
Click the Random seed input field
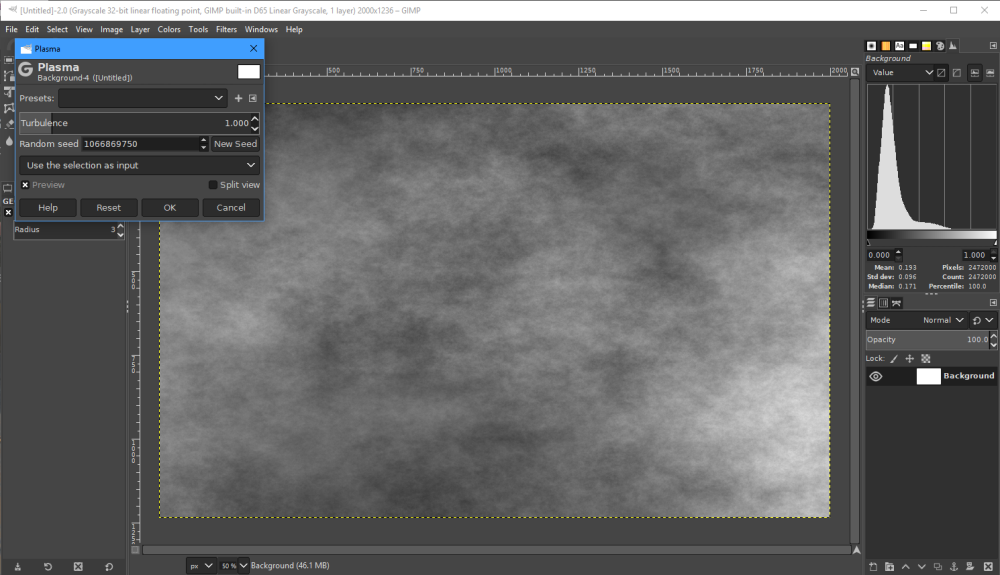(x=140, y=144)
